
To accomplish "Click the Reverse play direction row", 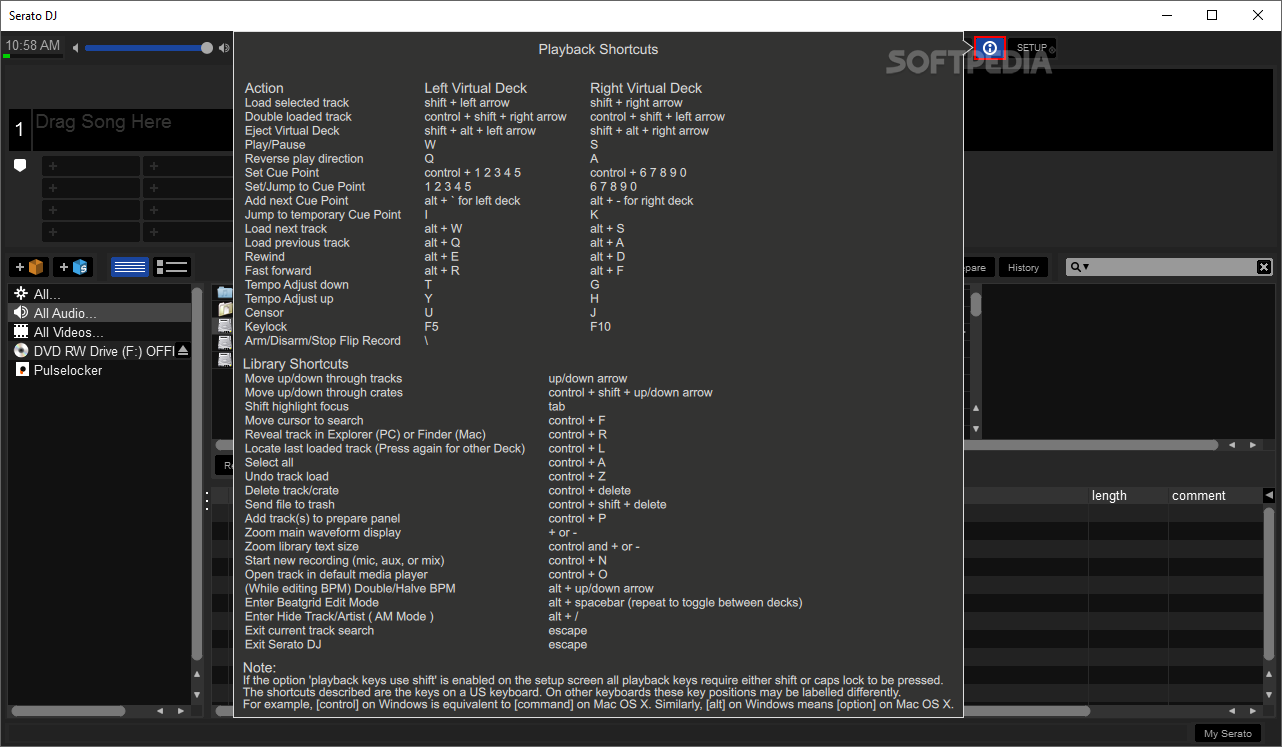I will click(421, 158).
